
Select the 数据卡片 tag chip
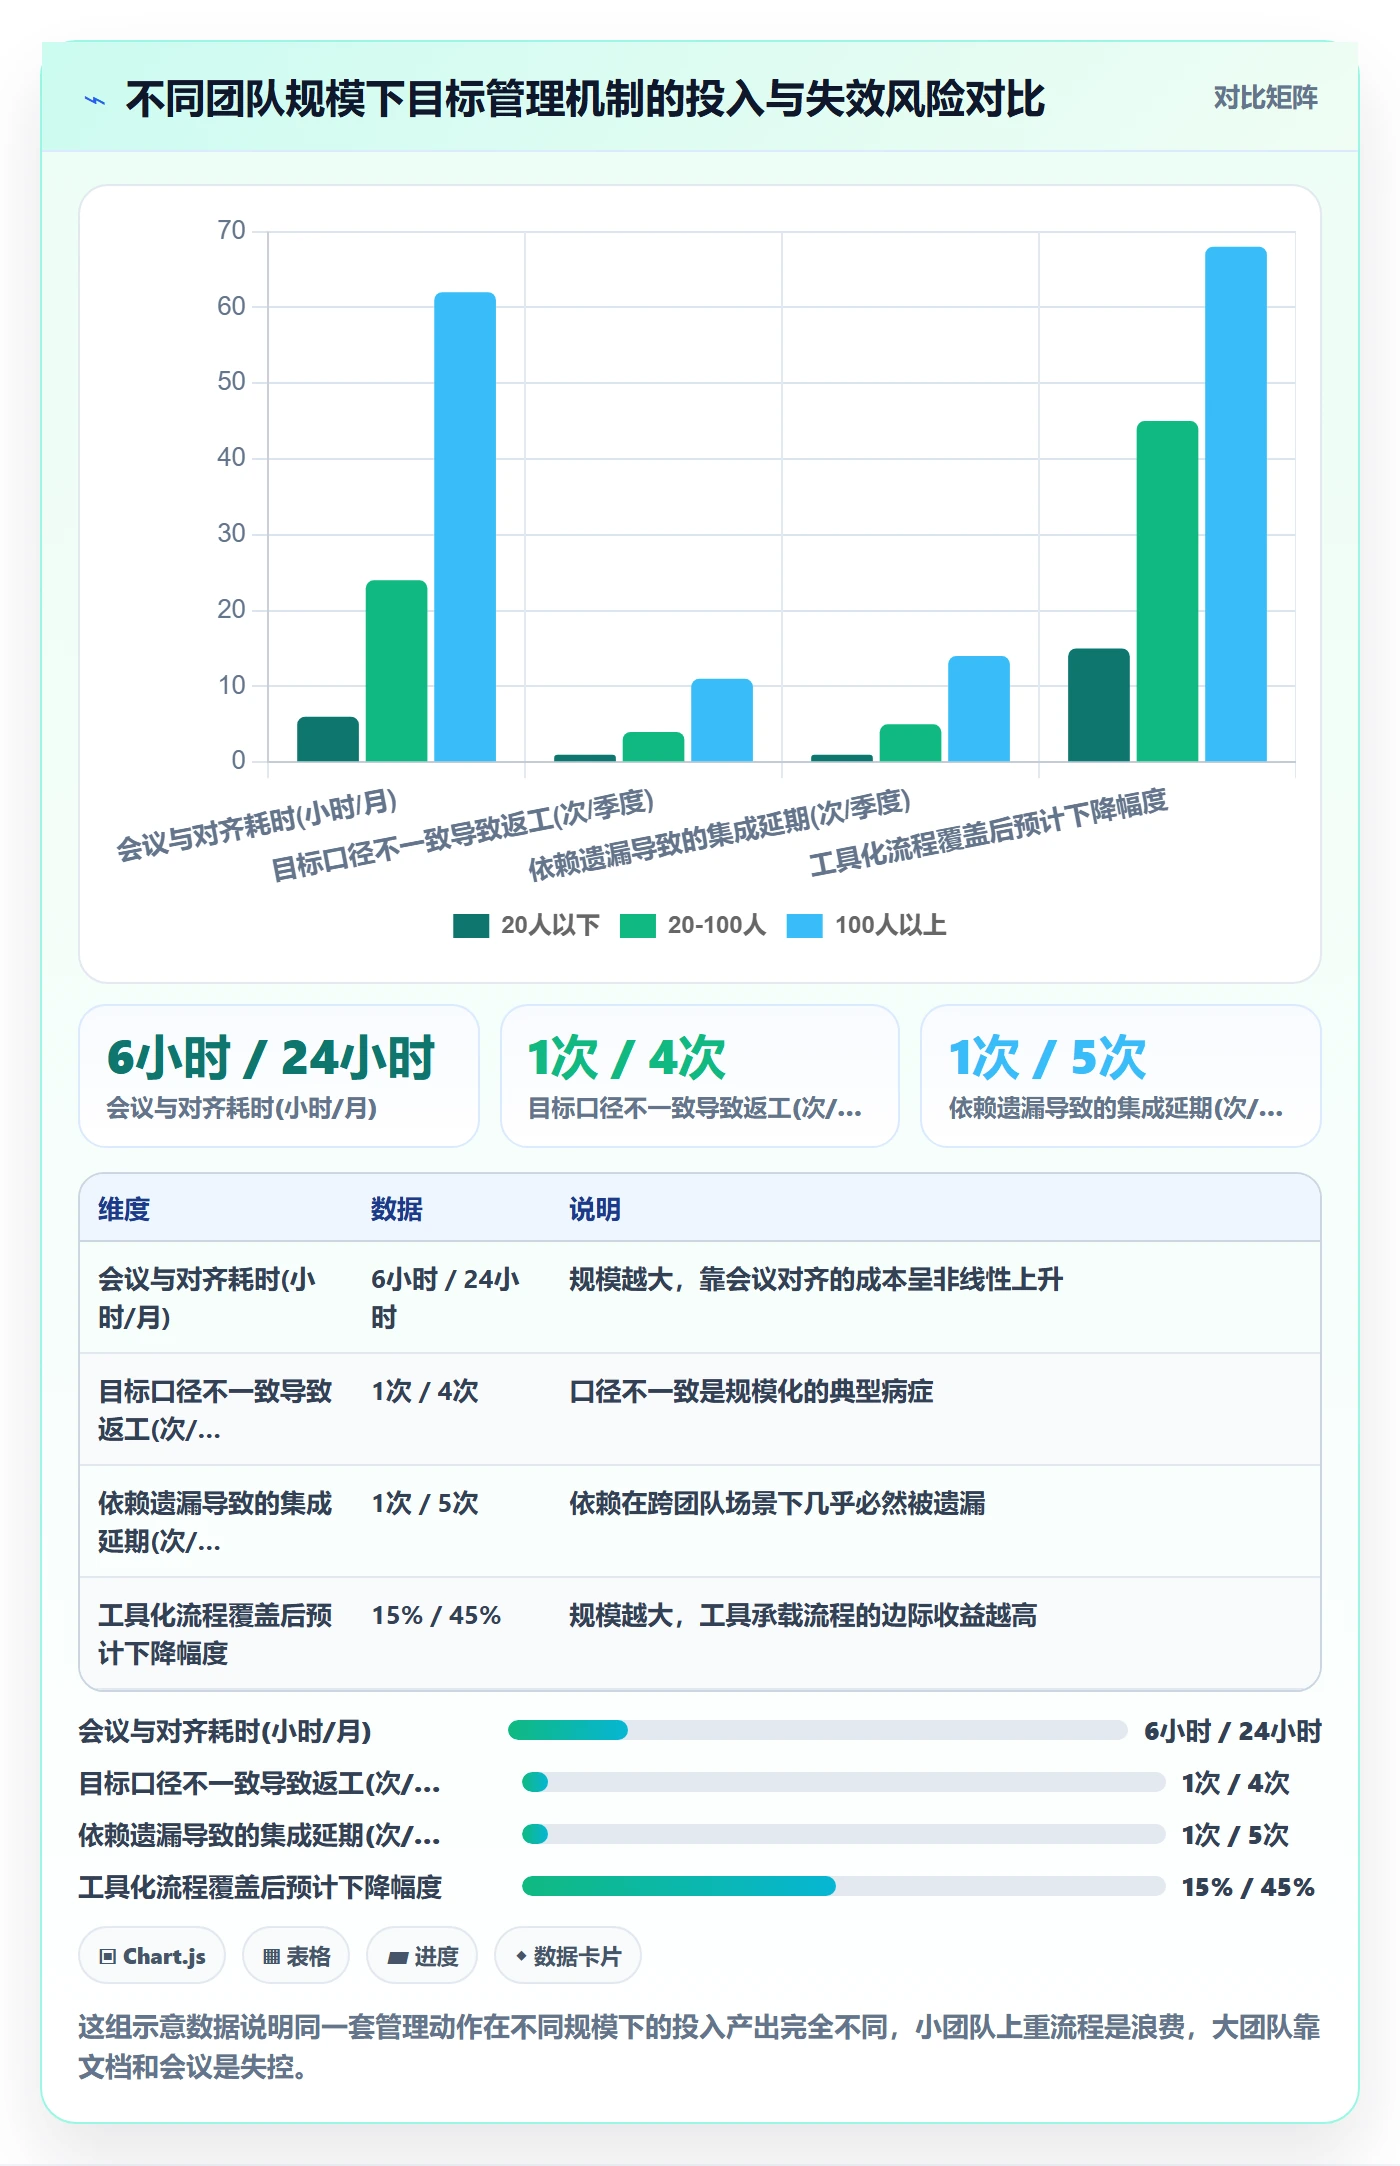tap(568, 1956)
